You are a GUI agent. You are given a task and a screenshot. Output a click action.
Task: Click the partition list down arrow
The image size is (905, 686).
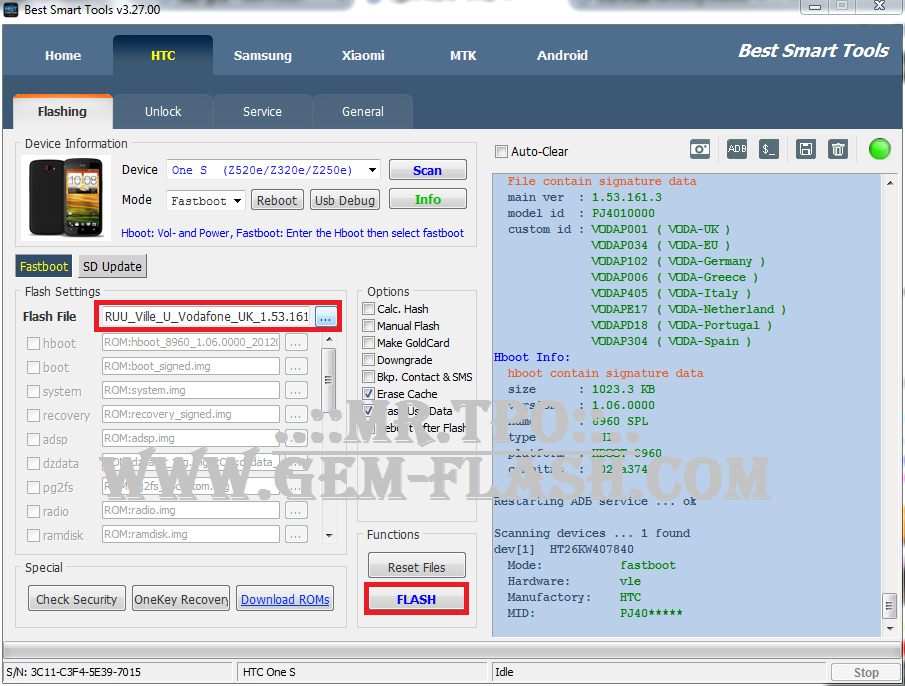pyautogui.click(x=328, y=535)
